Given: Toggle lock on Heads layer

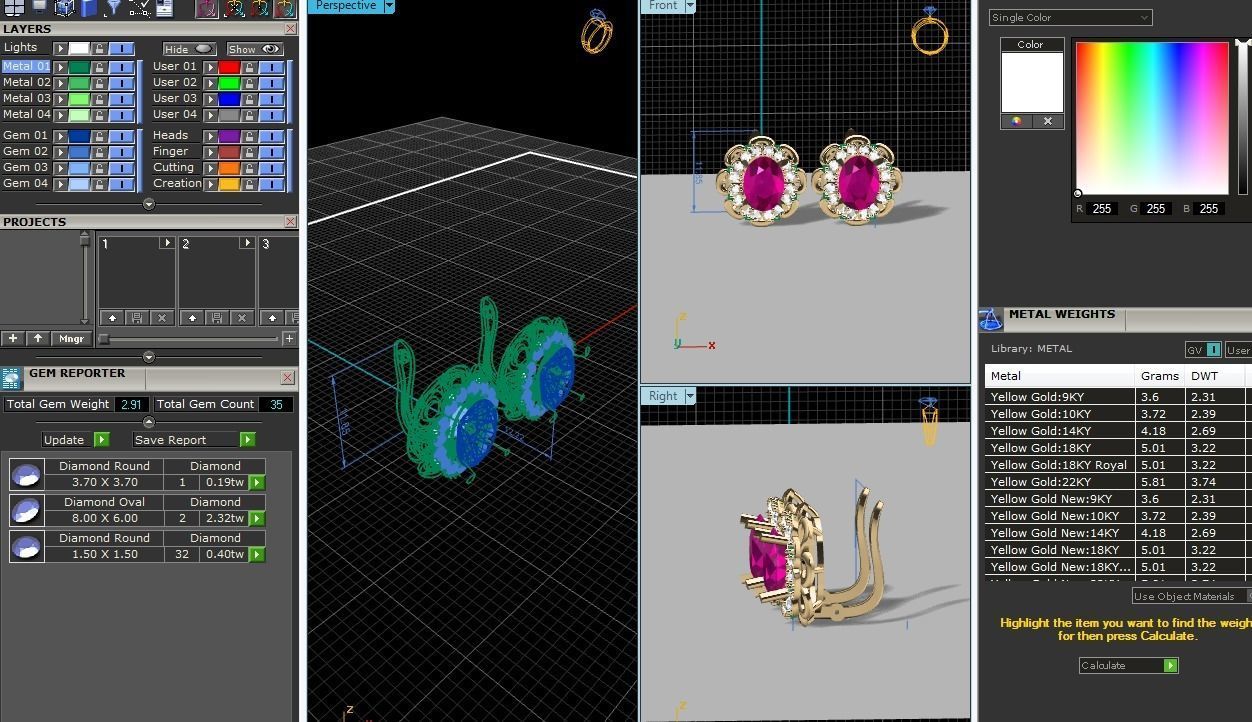Looking at the screenshot, I should tap(249, 136).
